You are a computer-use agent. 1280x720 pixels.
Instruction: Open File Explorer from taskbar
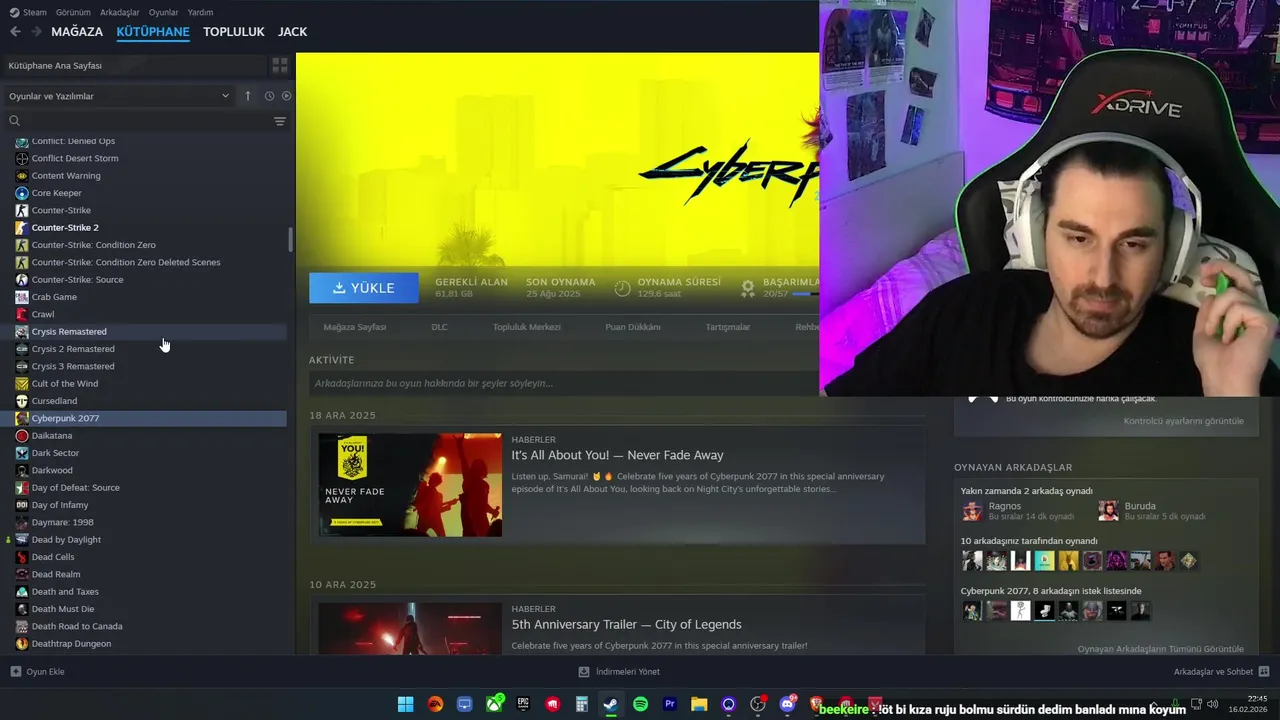click(x=699, y=704)
